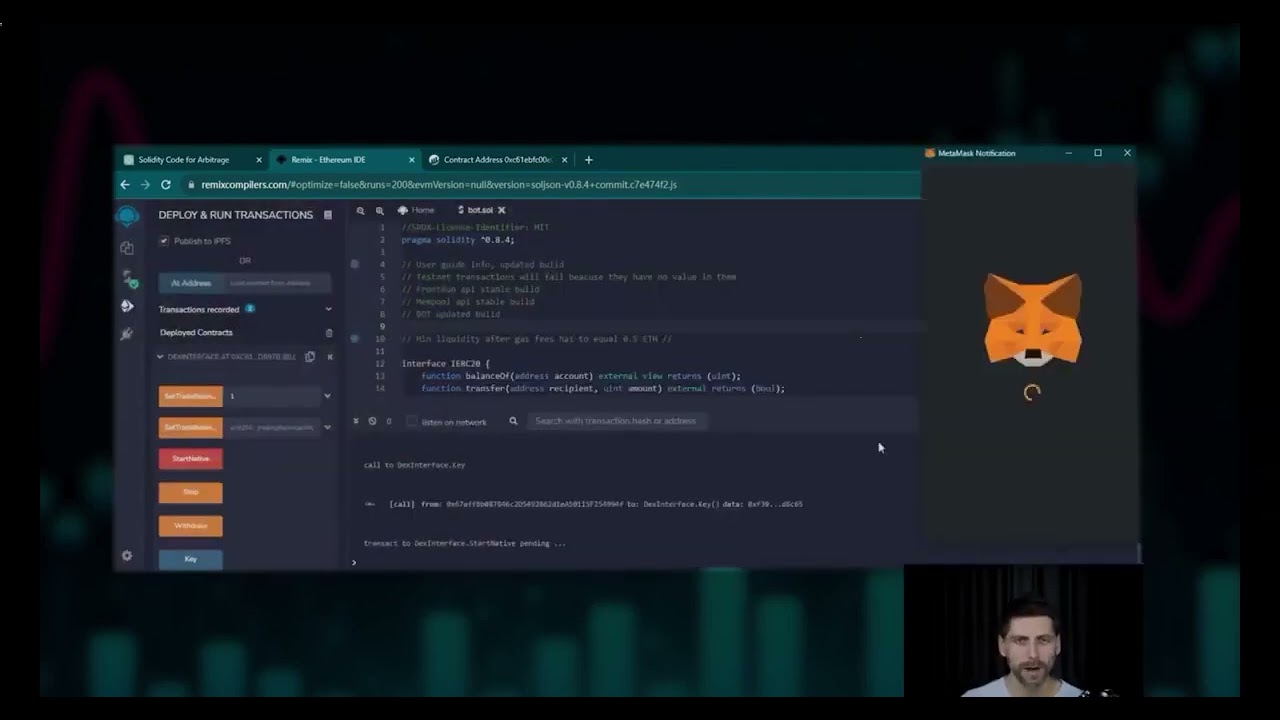Collapse the terminal panel toggle icon
This screenshot has height=720, width=1280.
pos(356,421)
